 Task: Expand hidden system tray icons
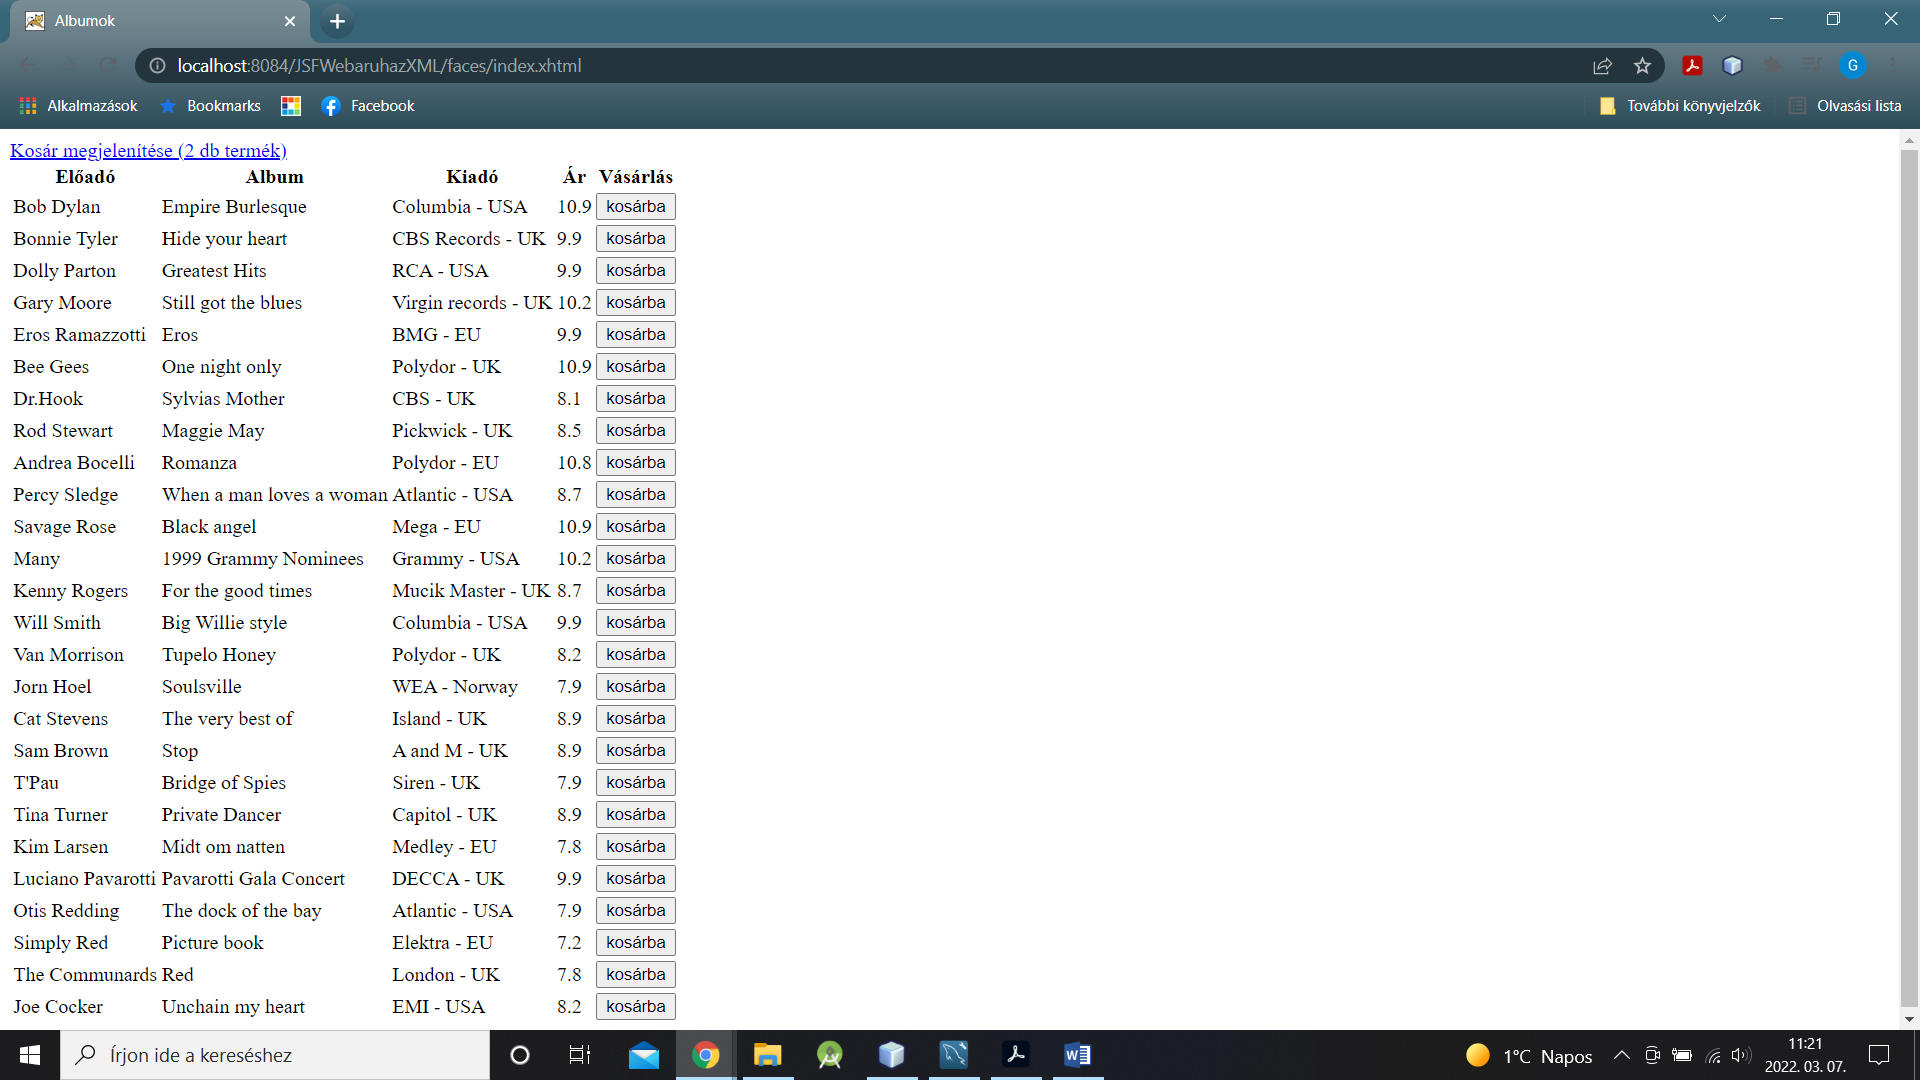pyautogui.click(x=1621, y=1055)
